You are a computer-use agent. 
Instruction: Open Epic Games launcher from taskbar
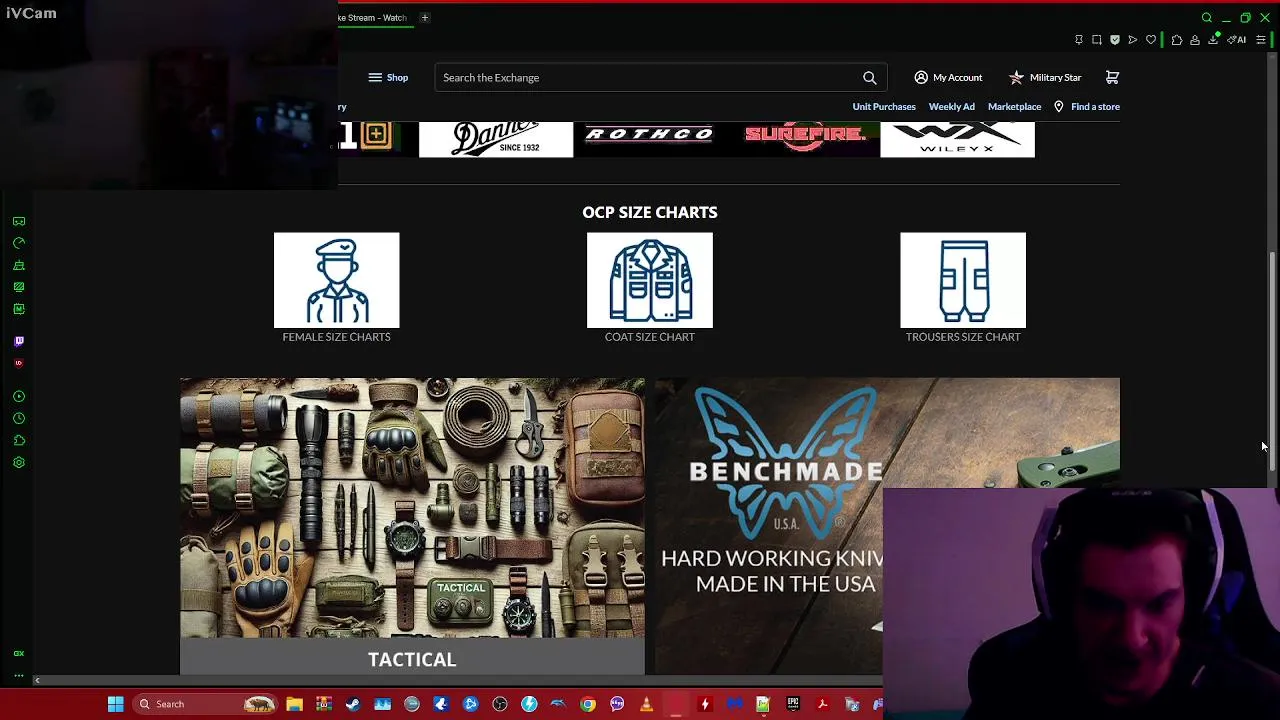point(793,704)
